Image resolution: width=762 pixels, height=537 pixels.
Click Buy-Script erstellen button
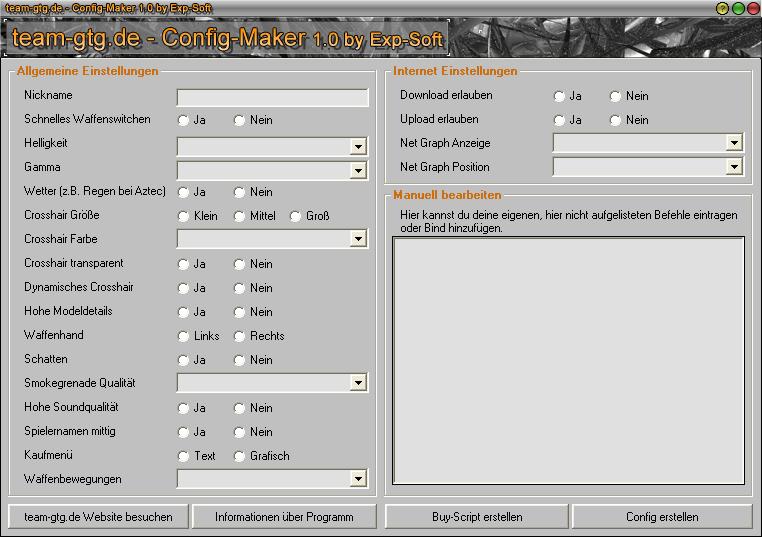[x=477, y=517]
